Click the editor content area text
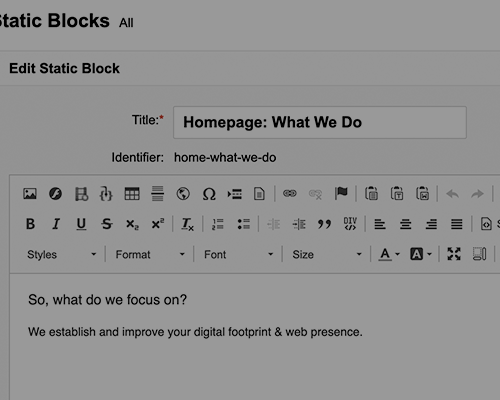500x400 pixels. coord(195,332)
